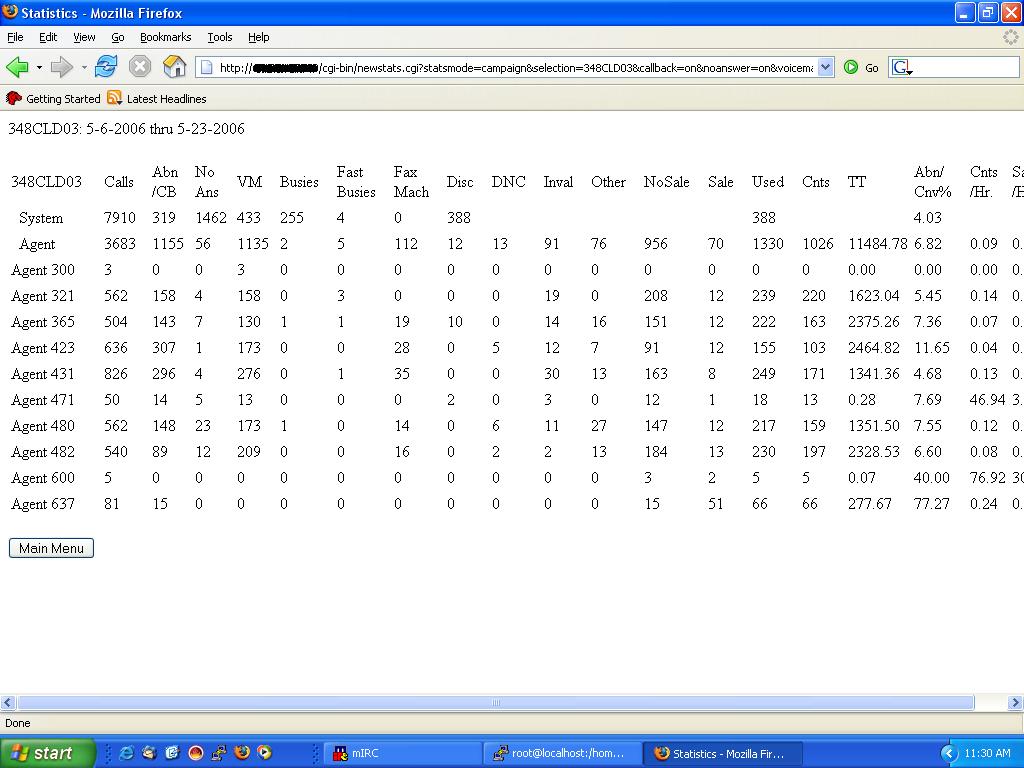Viewport: 1024px width, 768px height.
Task: Open the Tools menu
Action: (220, 37)
